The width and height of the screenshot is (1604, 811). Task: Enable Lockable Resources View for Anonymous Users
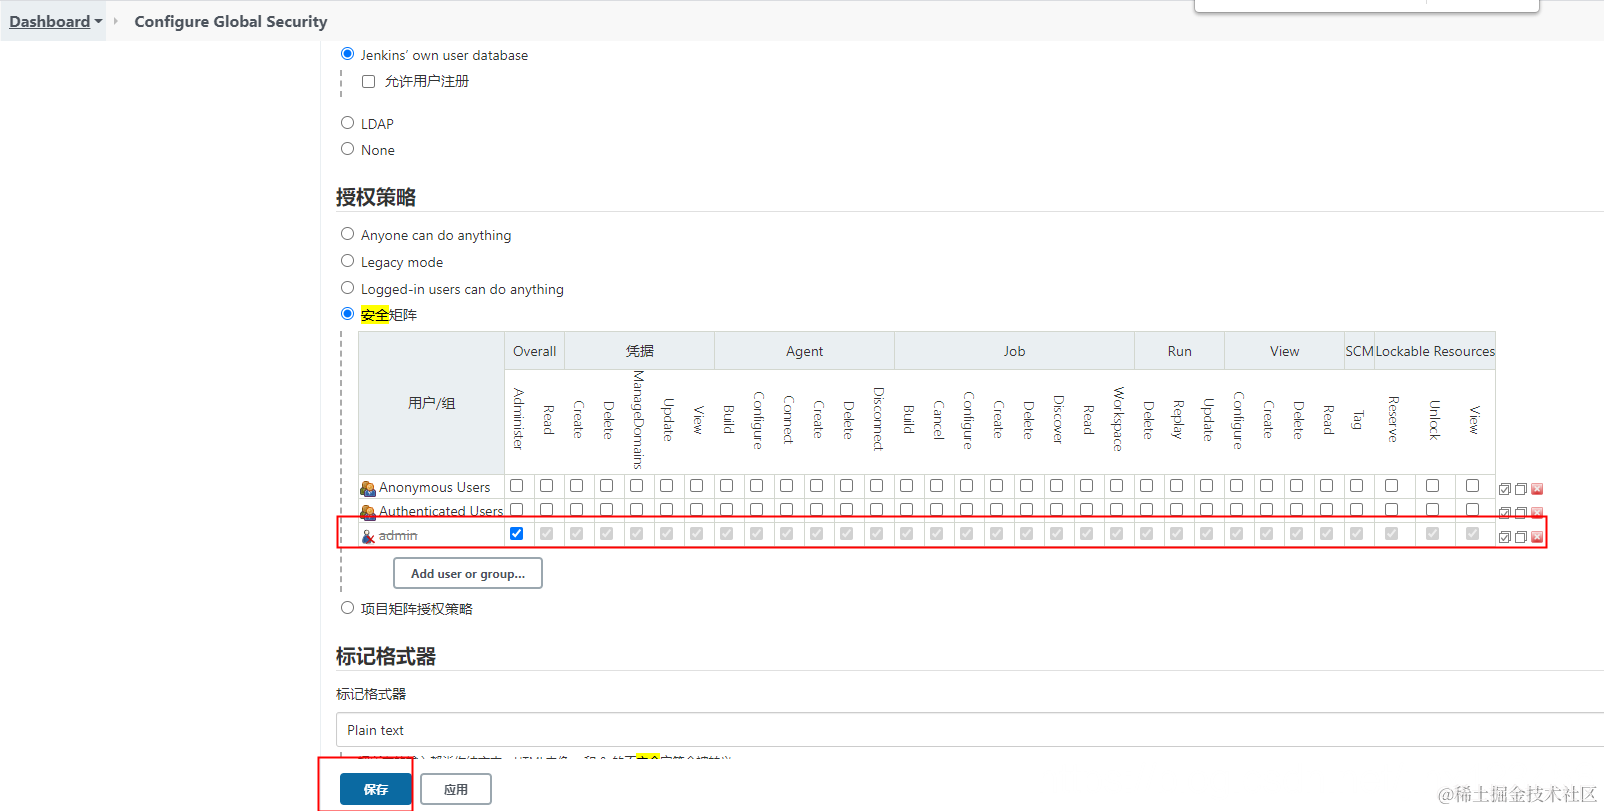point(1472,485)
